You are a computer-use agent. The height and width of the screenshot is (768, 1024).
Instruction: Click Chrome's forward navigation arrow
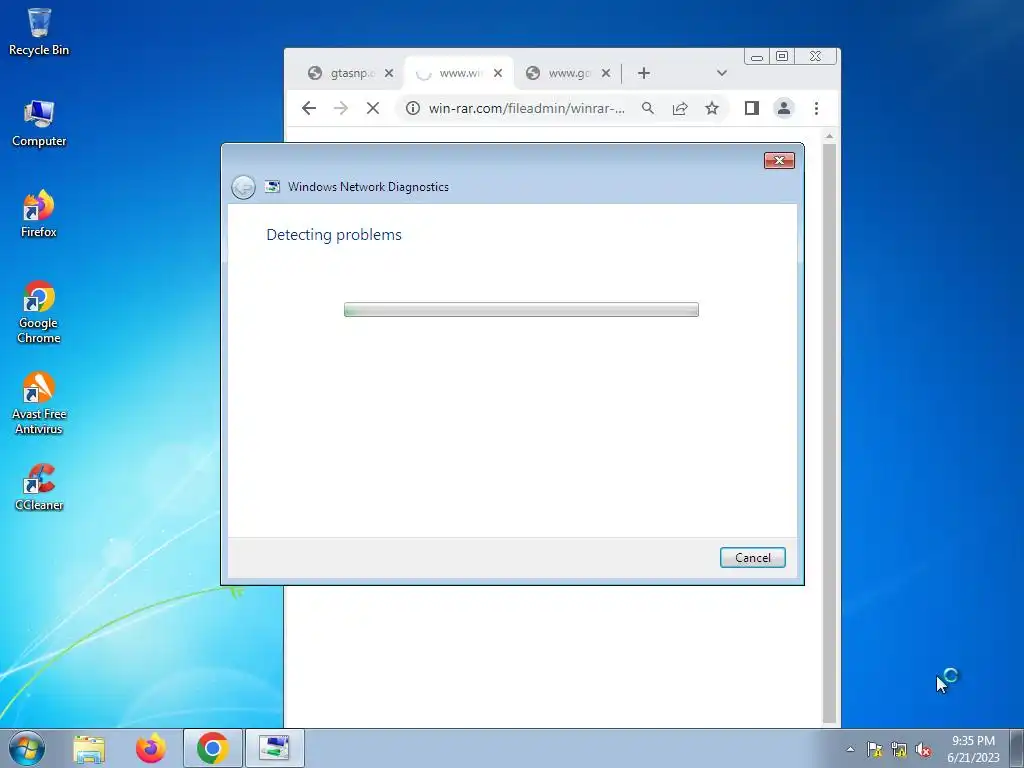click(x=341, y=108)
